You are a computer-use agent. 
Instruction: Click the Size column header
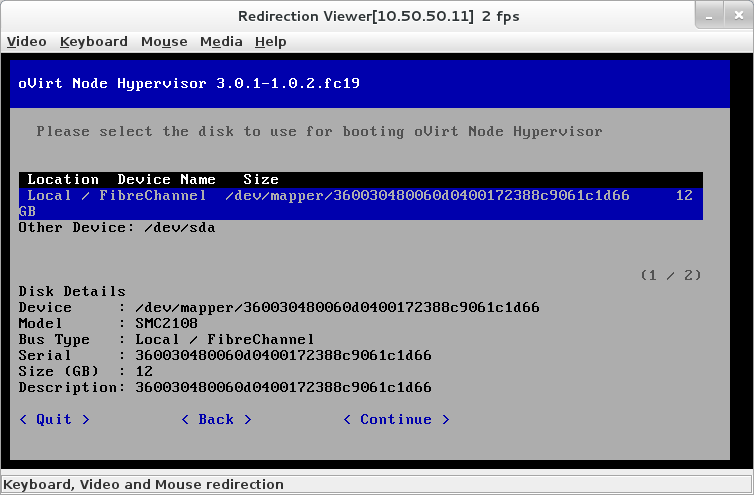coord(261,180)
